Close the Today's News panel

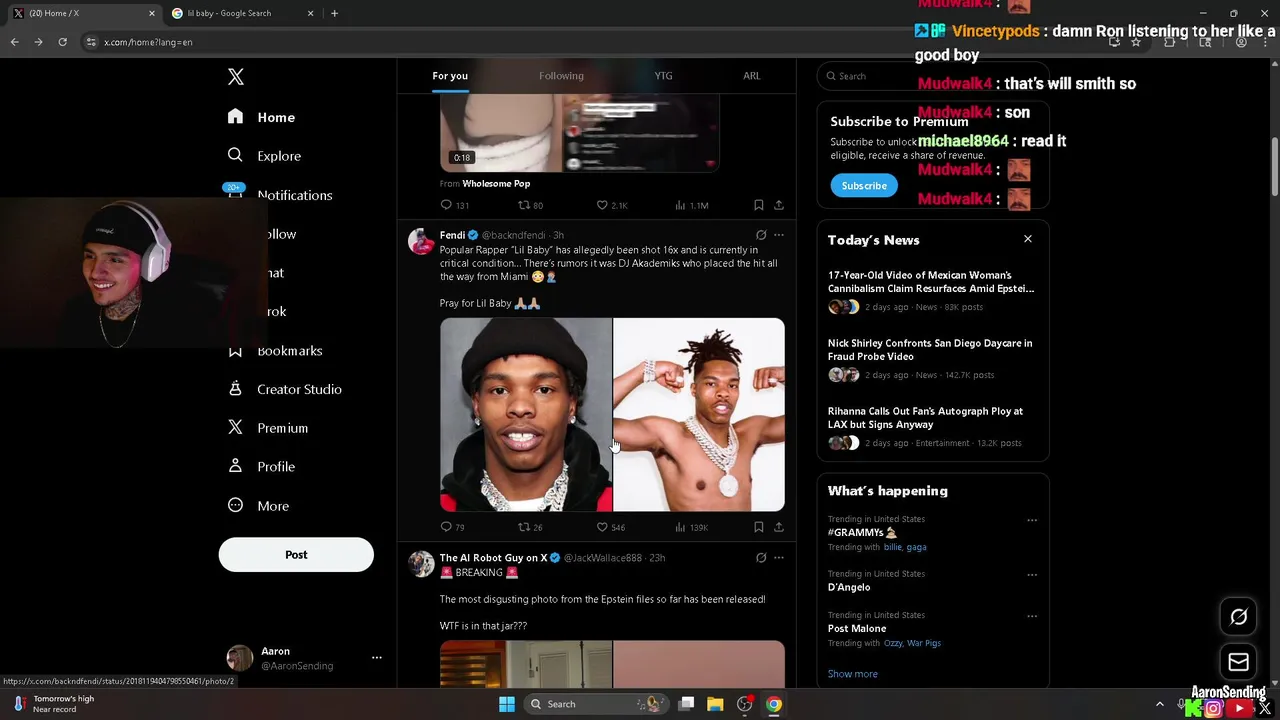(1027, 239)
